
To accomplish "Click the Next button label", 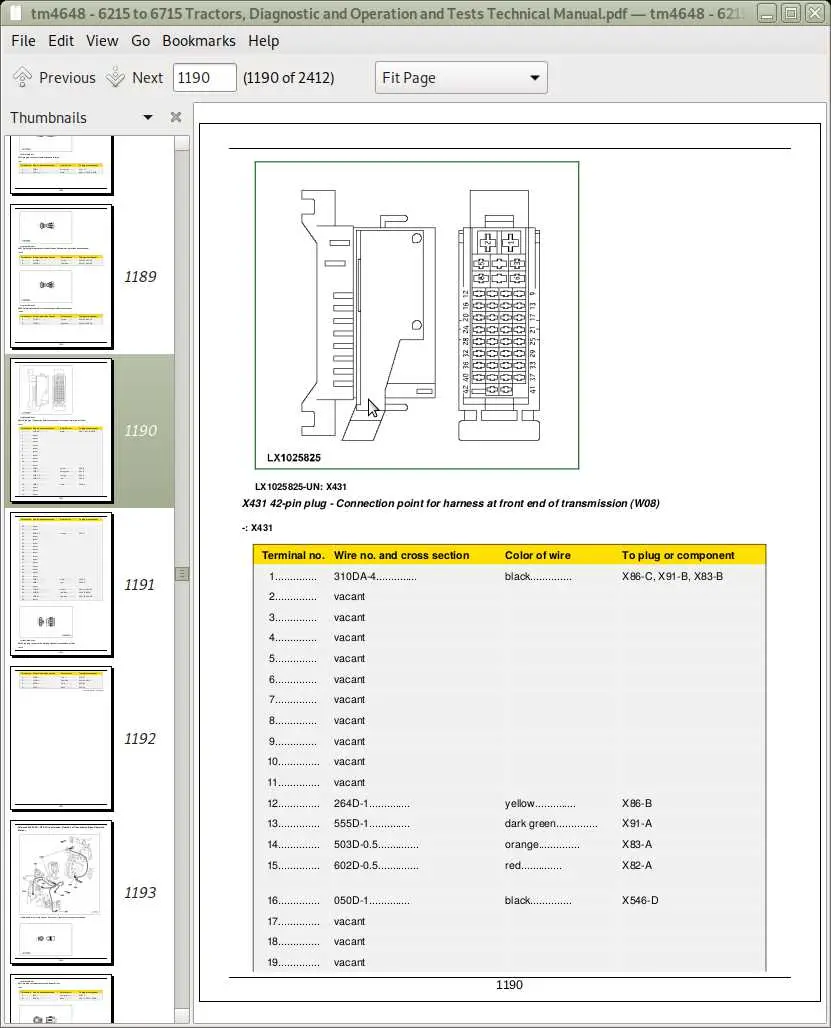I will [147, 77].
